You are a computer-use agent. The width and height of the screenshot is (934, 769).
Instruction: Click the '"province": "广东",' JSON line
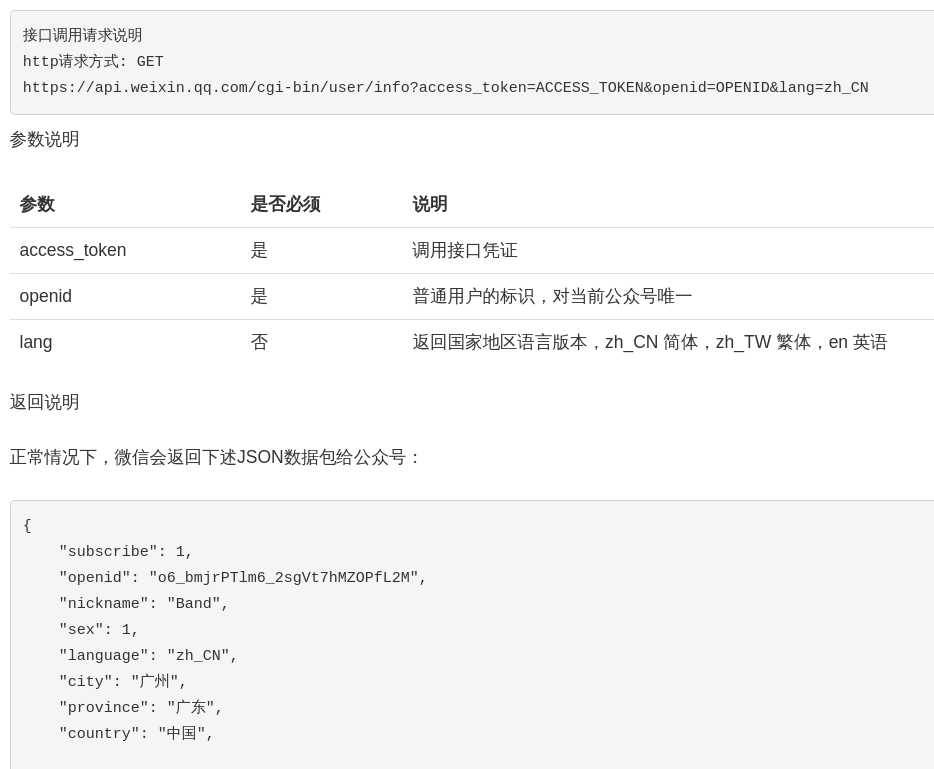[141, 708]
